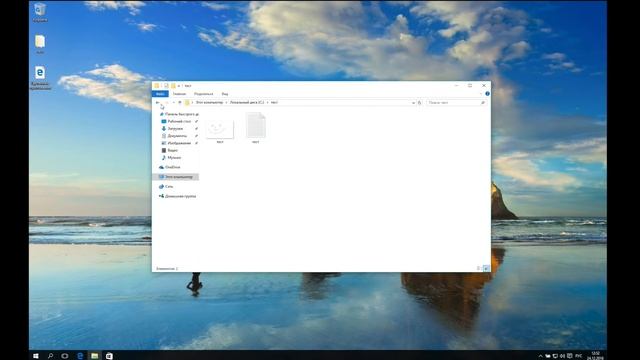Click the New folder icon in the title bar toolbar

173,86
